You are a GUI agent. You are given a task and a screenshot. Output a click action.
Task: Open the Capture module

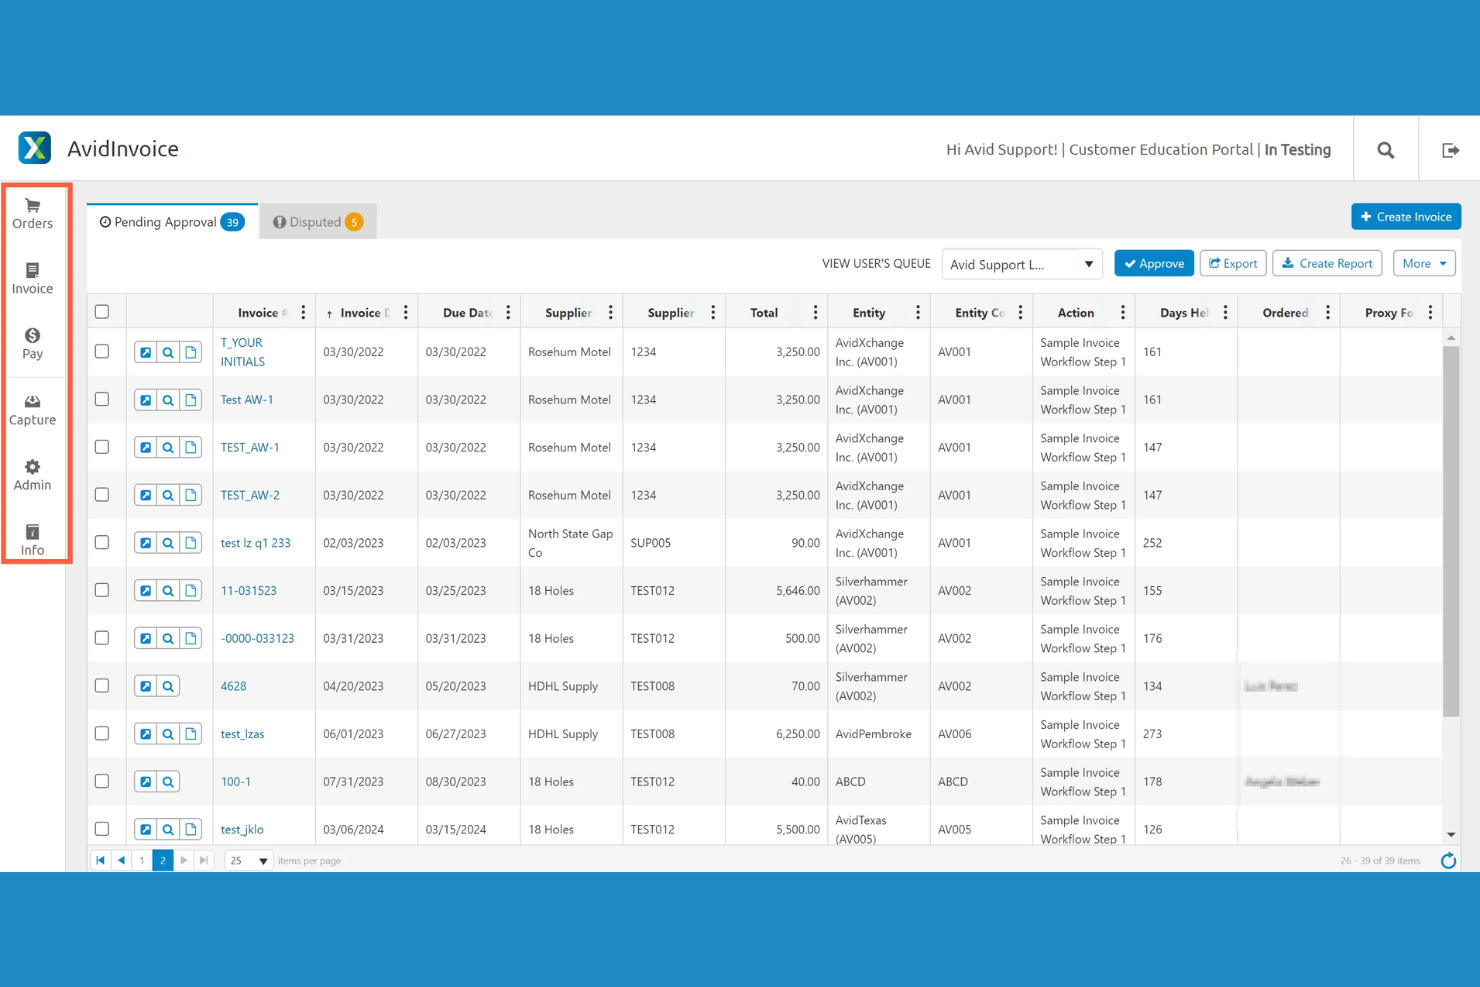pos(32,408)
